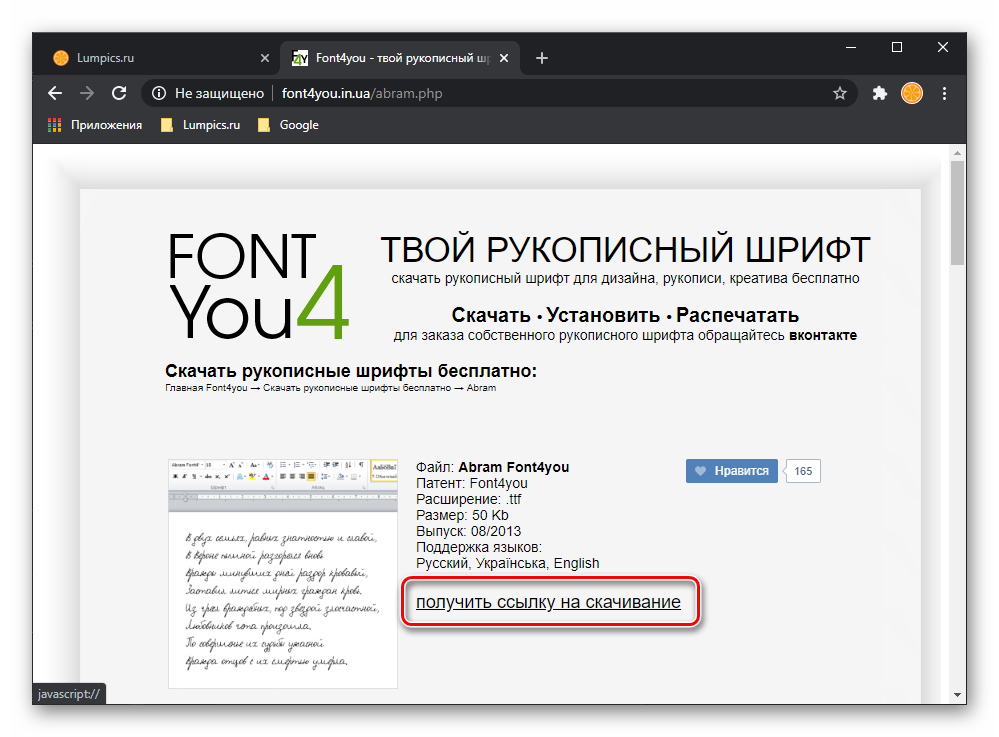Click the 'Скачать • Установить • Распечатать' text
The height and width of the screenshot is (737, 999).
pos(625,315)
